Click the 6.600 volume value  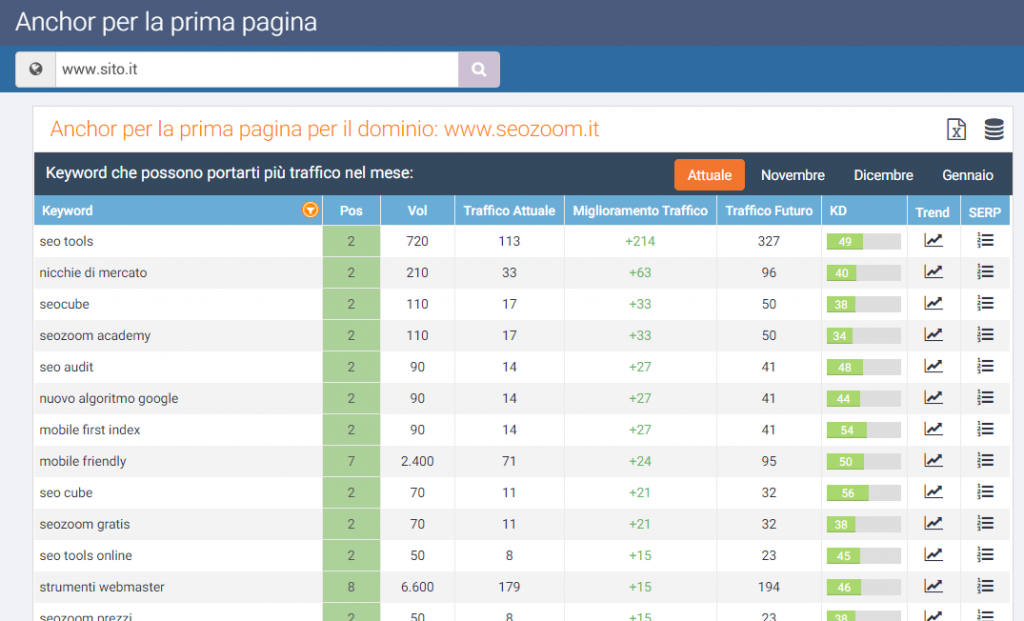click(x=417, y=586)
